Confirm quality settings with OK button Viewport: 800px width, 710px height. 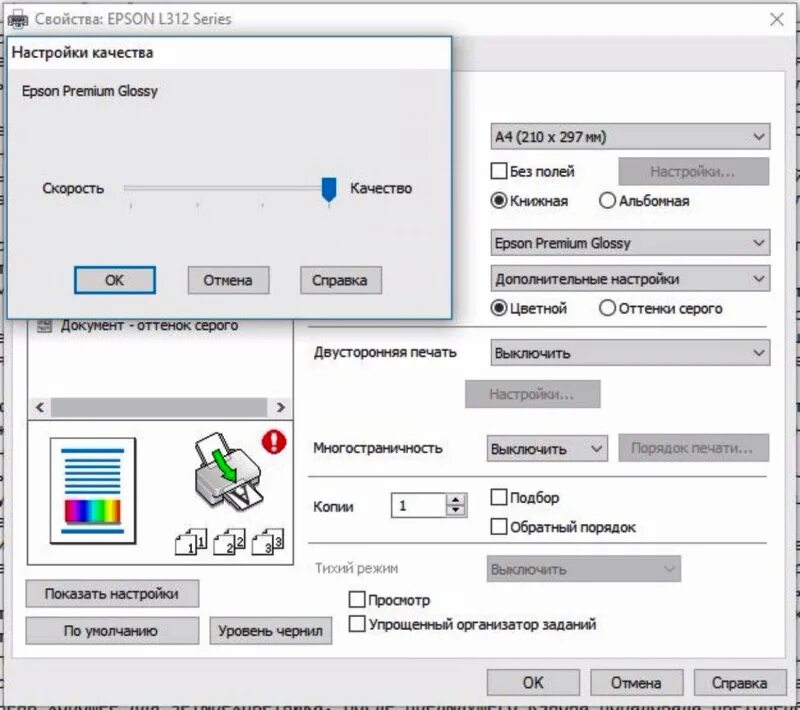point(115,280)
